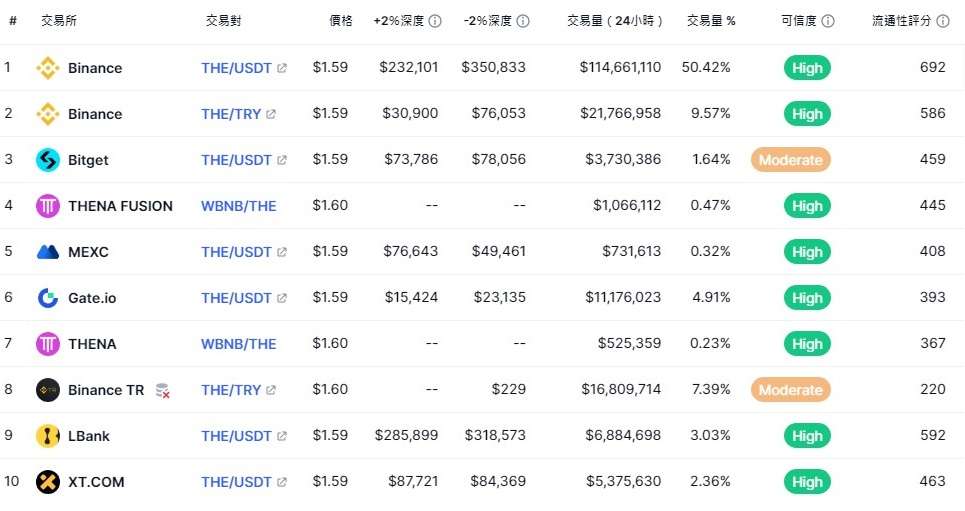Click external link icon on Bitget THE/USDT

282,160
